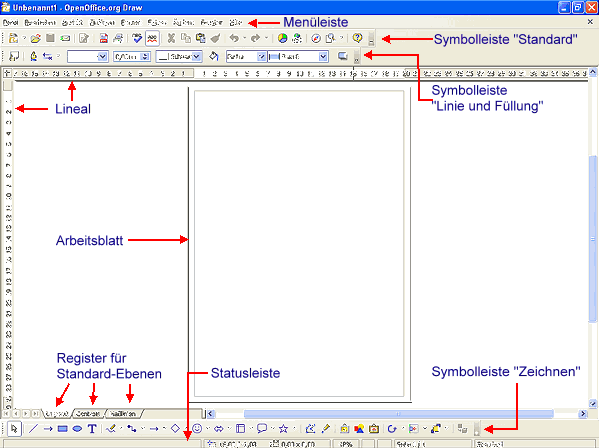This screenshot has height=448, width=599.
Task: Switch to the Layout layer tab
Action: pyautogui.click(x=57, y=414)
